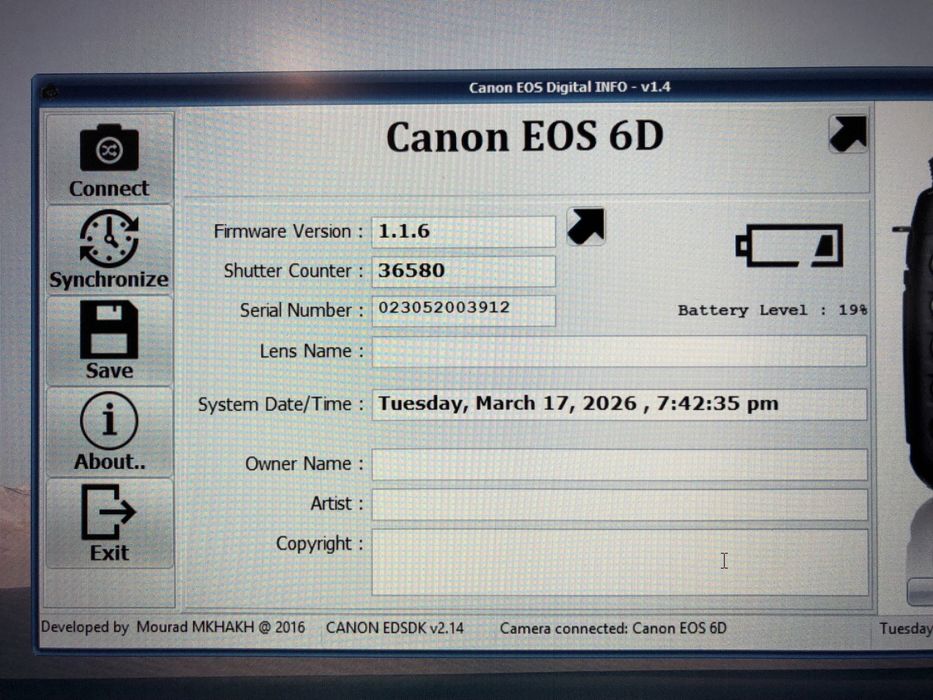Click the "Shutter Counter :" label
The width and height of the screenshot is (933, 700).
(x=293, y=271)
